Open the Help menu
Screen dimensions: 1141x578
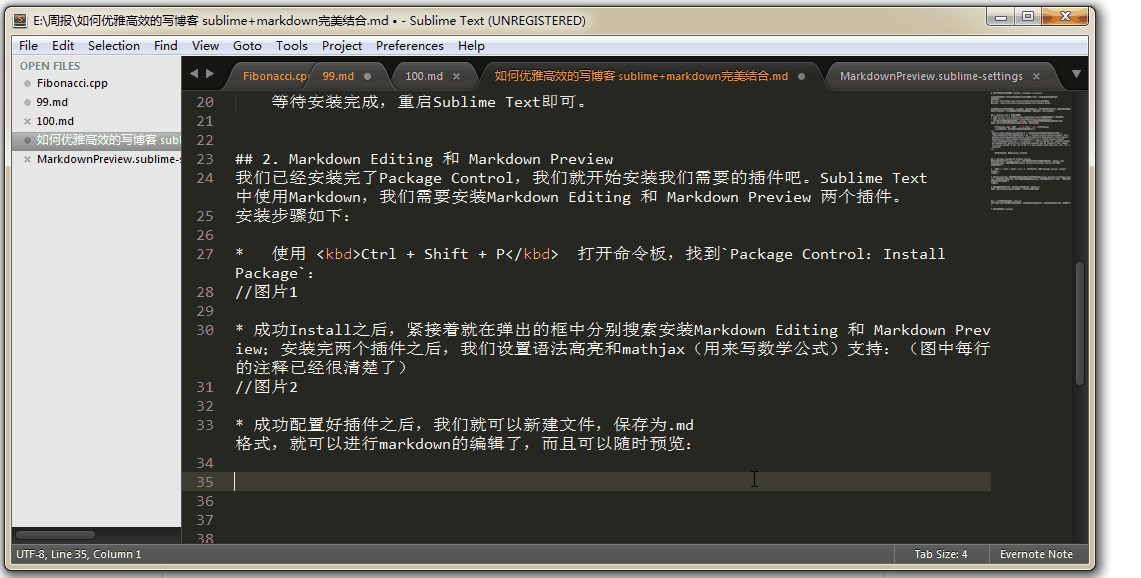(471, 45)
